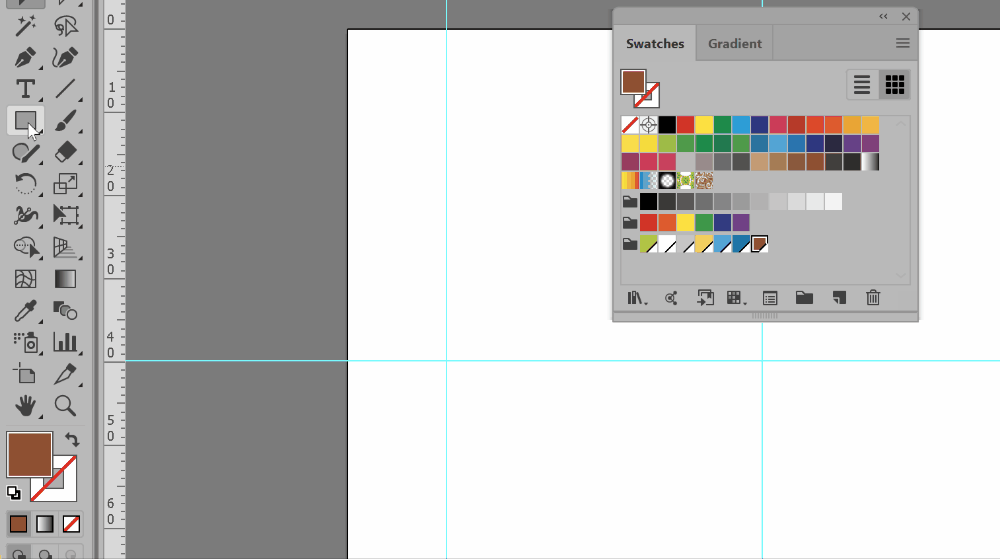
Task: Select the Shaper tool
Action: pyautogui.click(x=26, y=152)
